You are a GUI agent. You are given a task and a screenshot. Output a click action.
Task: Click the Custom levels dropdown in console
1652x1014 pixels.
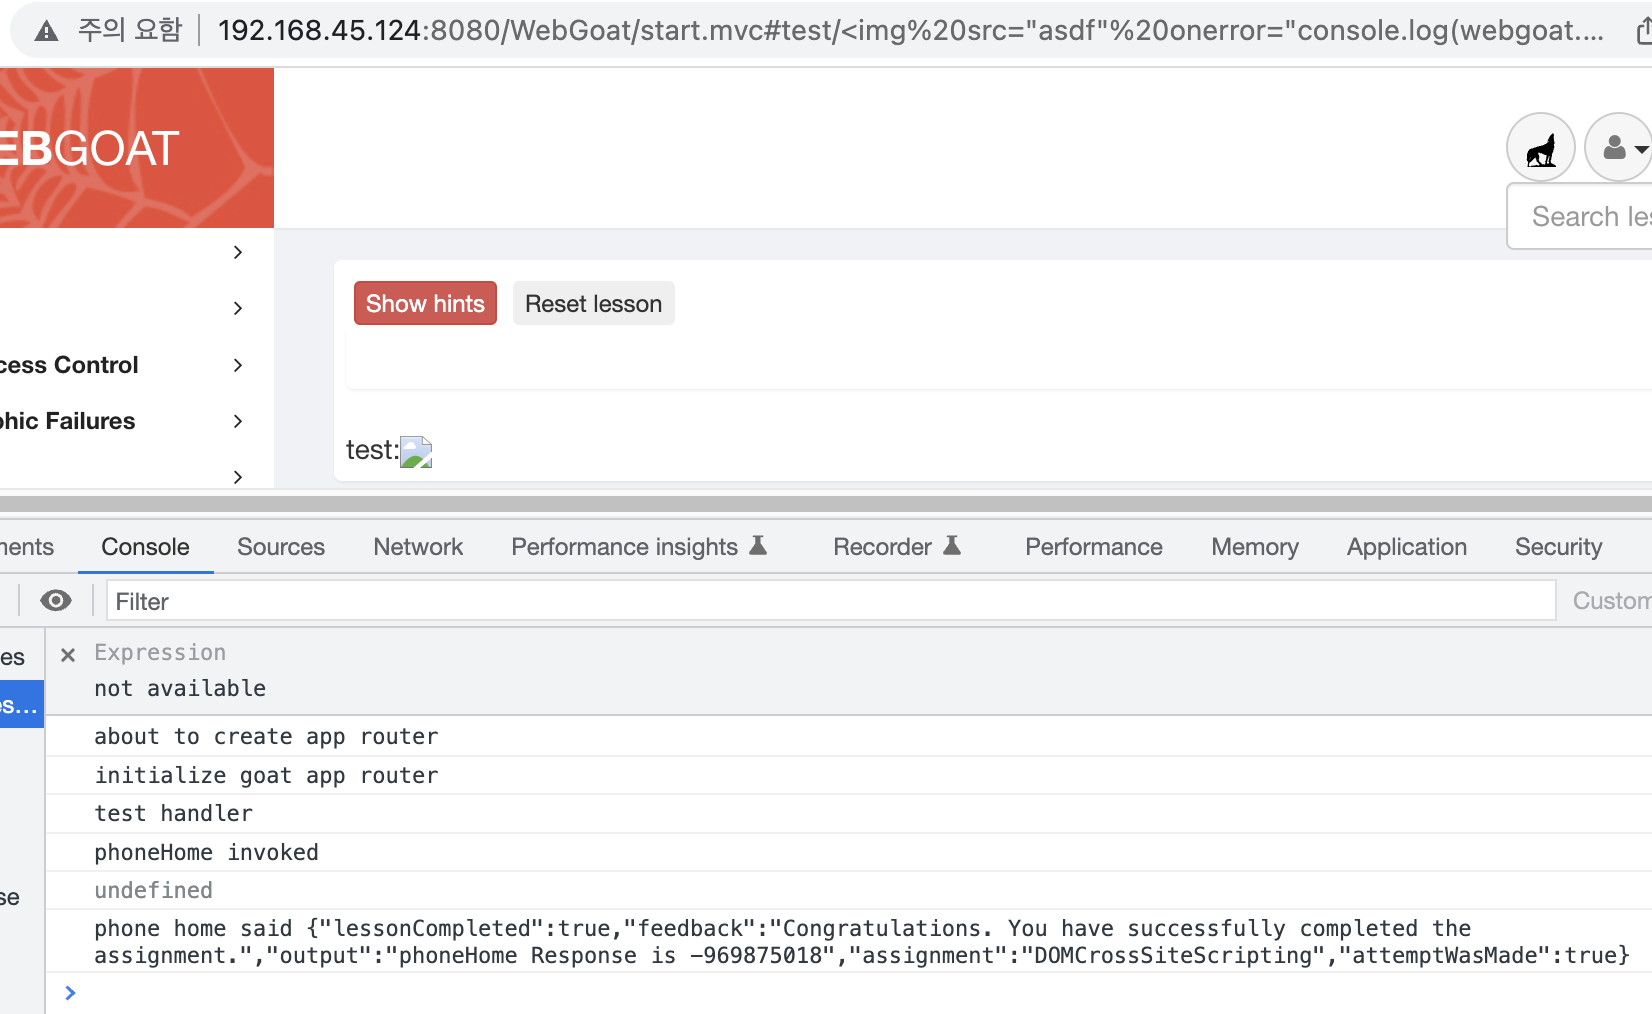tap(1612, 601)
